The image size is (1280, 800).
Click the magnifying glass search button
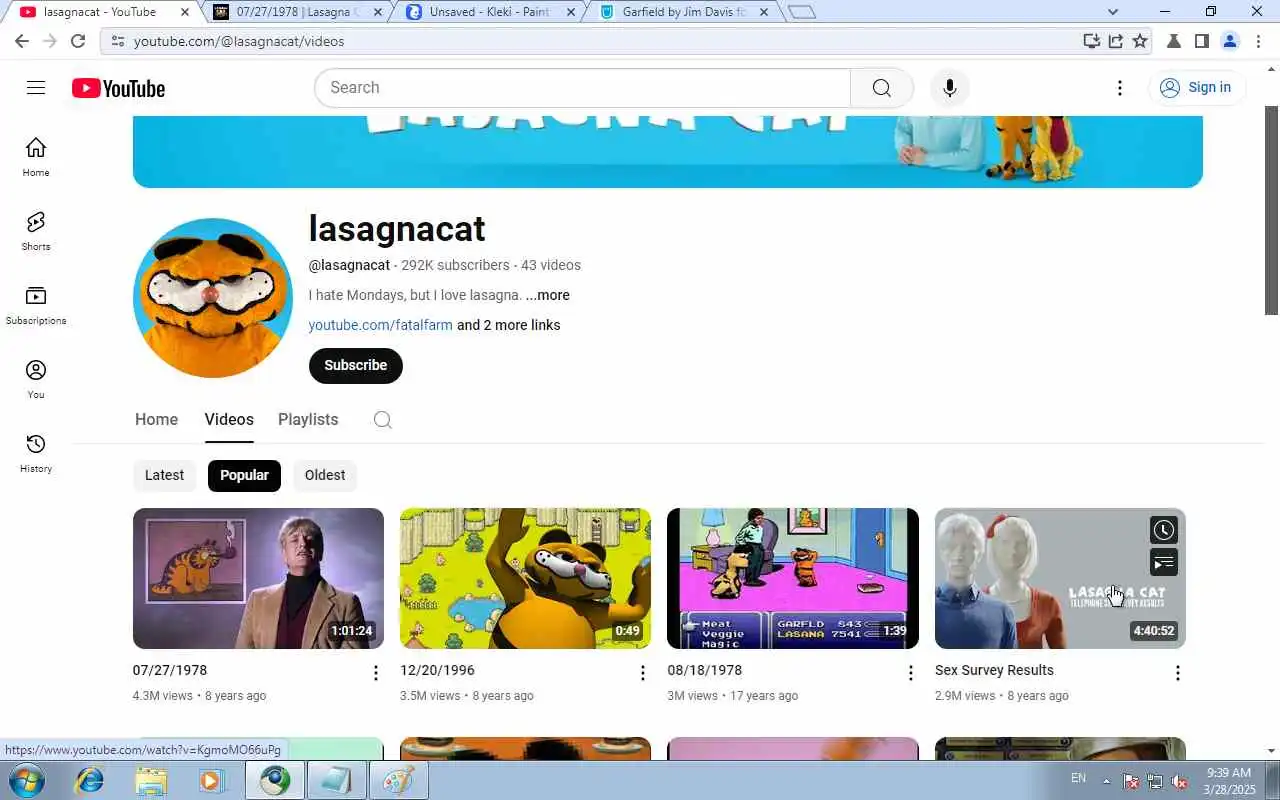tap(881, 88)
